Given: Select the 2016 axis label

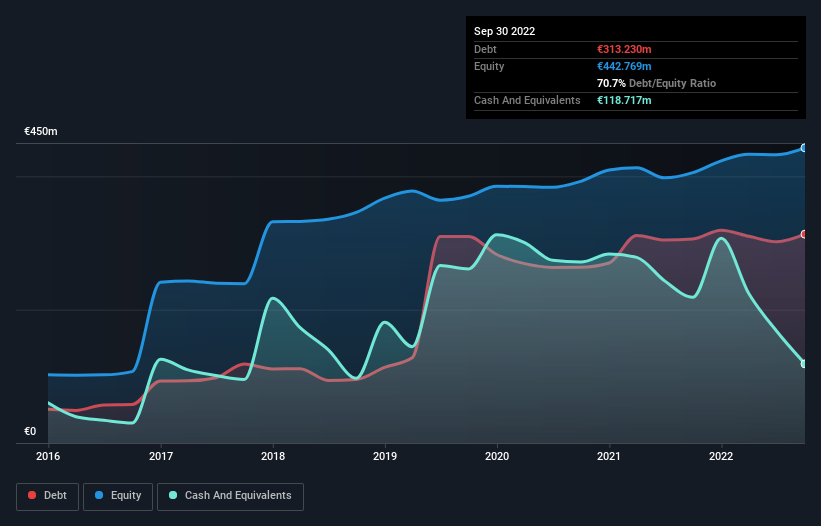Looking at the screenshot, I should click(x=48, y=456).
